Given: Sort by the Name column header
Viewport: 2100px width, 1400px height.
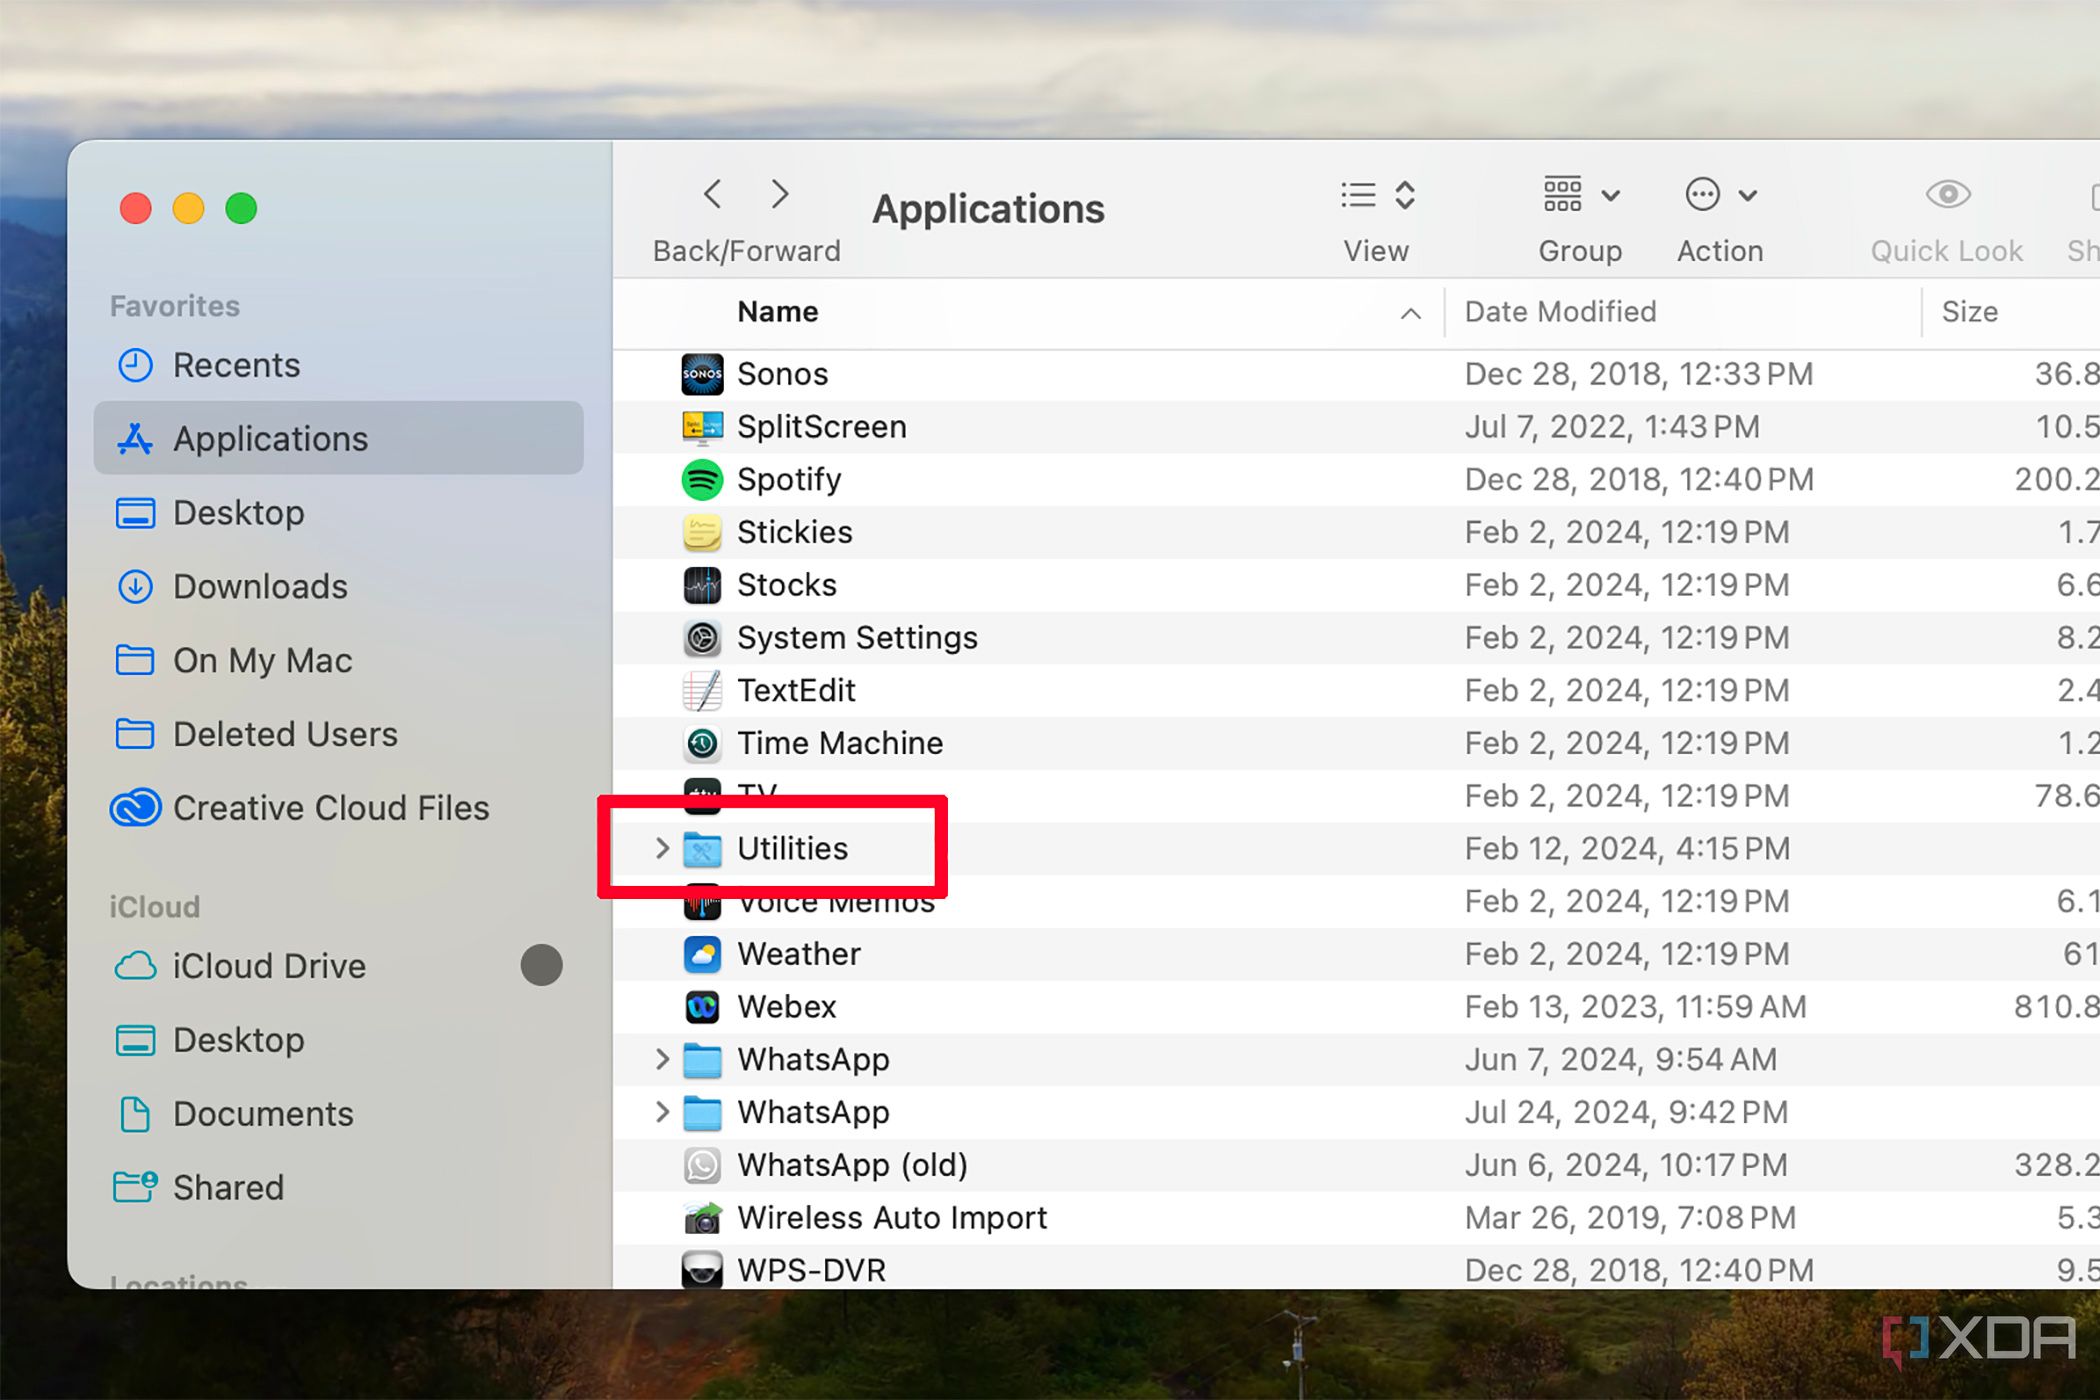Looking at the screenshot, I should [x=778, y=312].
